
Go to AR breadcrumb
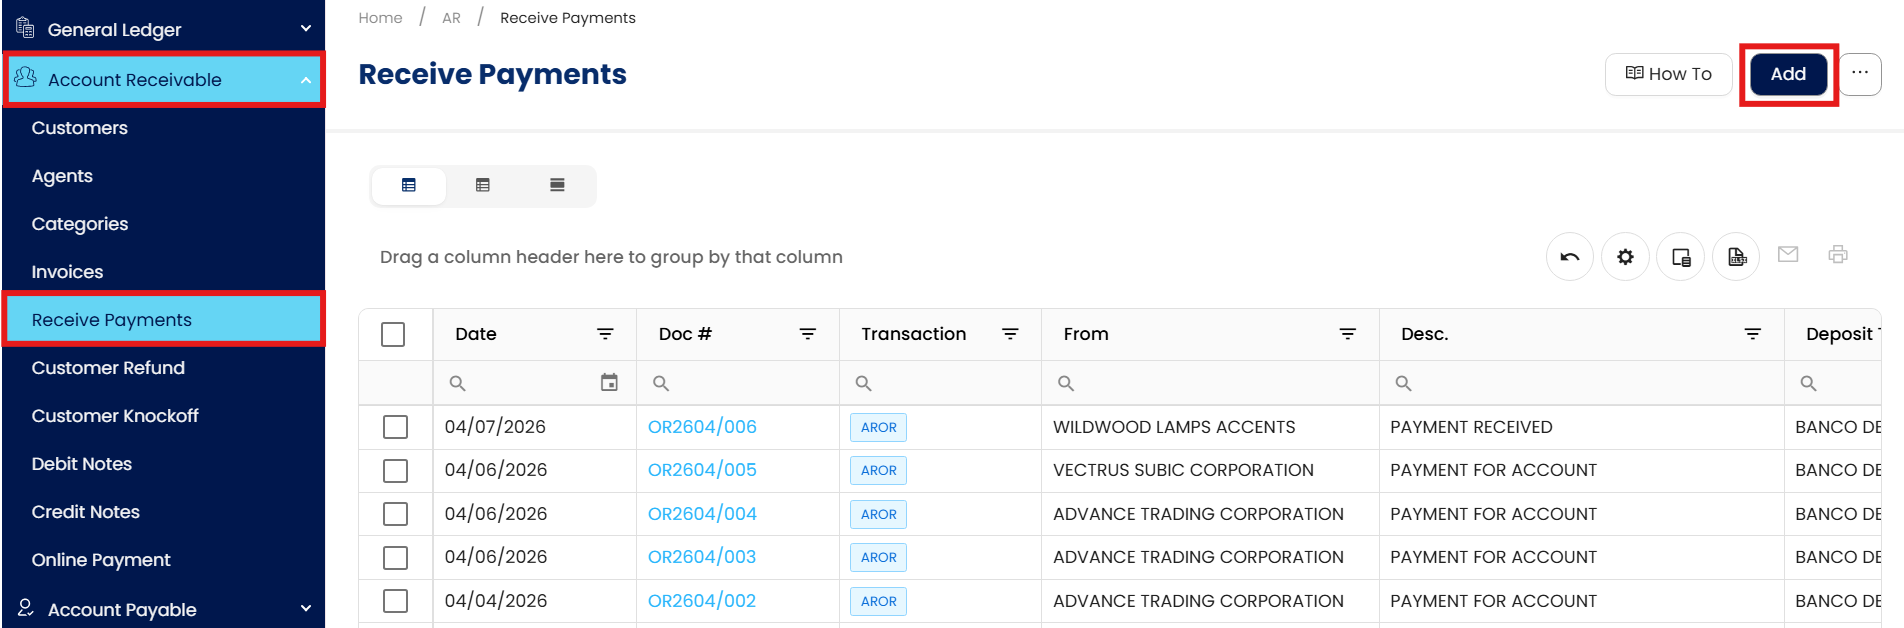(451, 18)
